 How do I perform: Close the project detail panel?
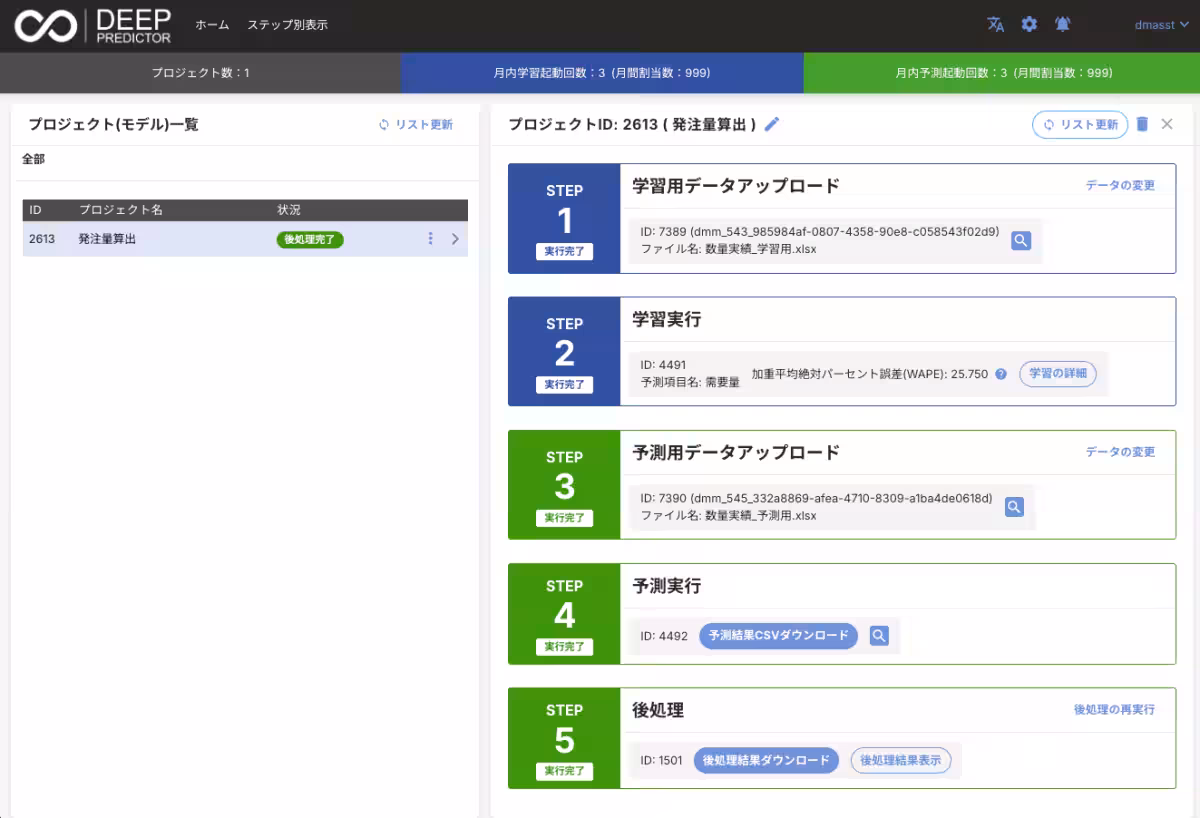[x=1166, y=124]
